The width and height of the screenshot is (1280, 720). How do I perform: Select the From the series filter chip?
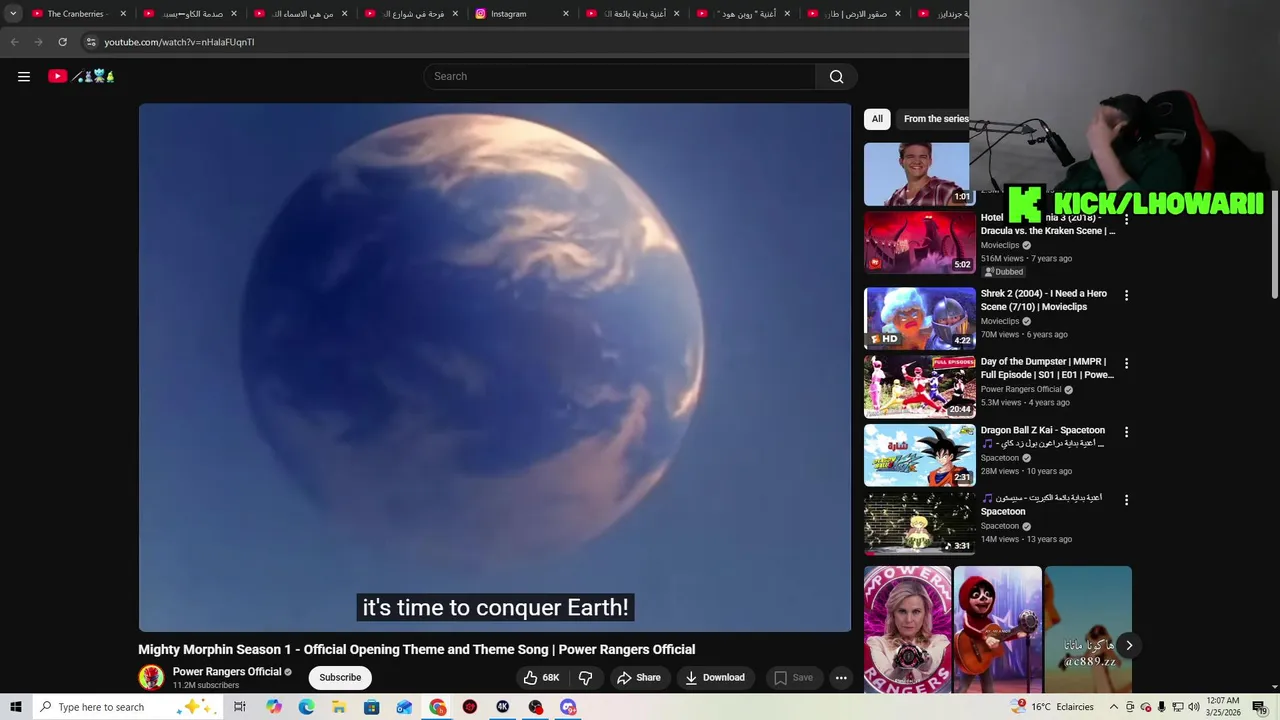point(935,119)
